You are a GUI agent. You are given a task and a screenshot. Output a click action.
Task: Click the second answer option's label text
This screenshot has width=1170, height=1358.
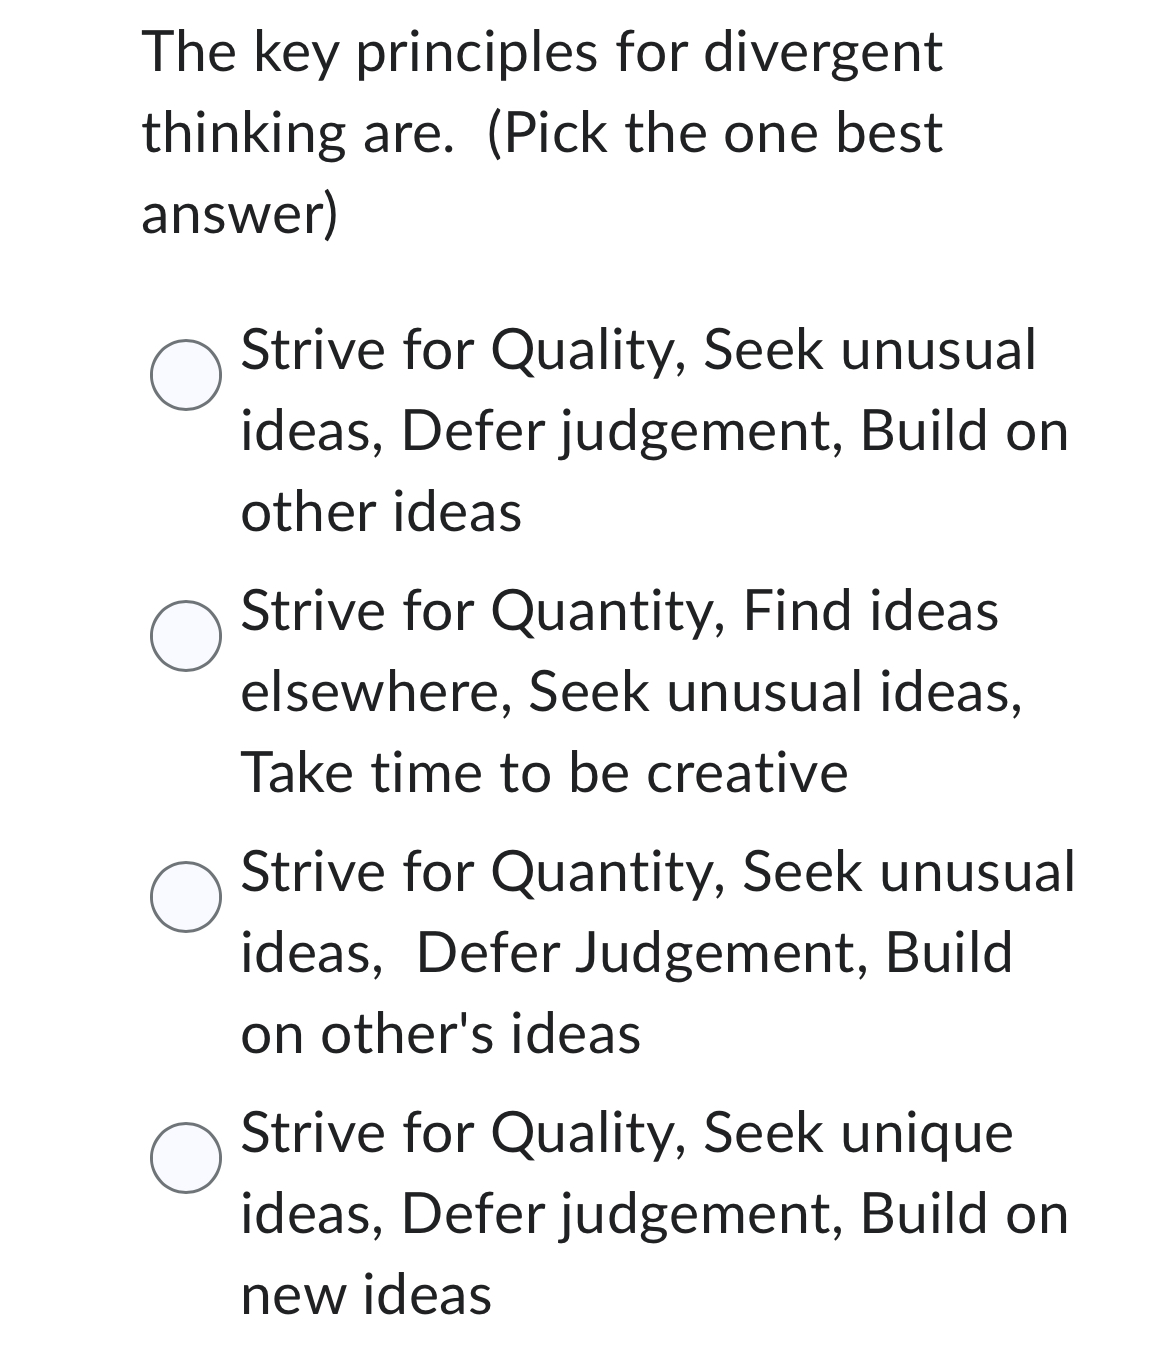(x=630, y=690)
